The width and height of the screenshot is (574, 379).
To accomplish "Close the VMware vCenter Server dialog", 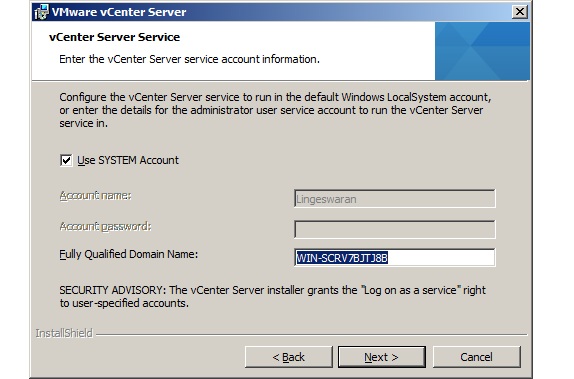I will pos(519,12).
